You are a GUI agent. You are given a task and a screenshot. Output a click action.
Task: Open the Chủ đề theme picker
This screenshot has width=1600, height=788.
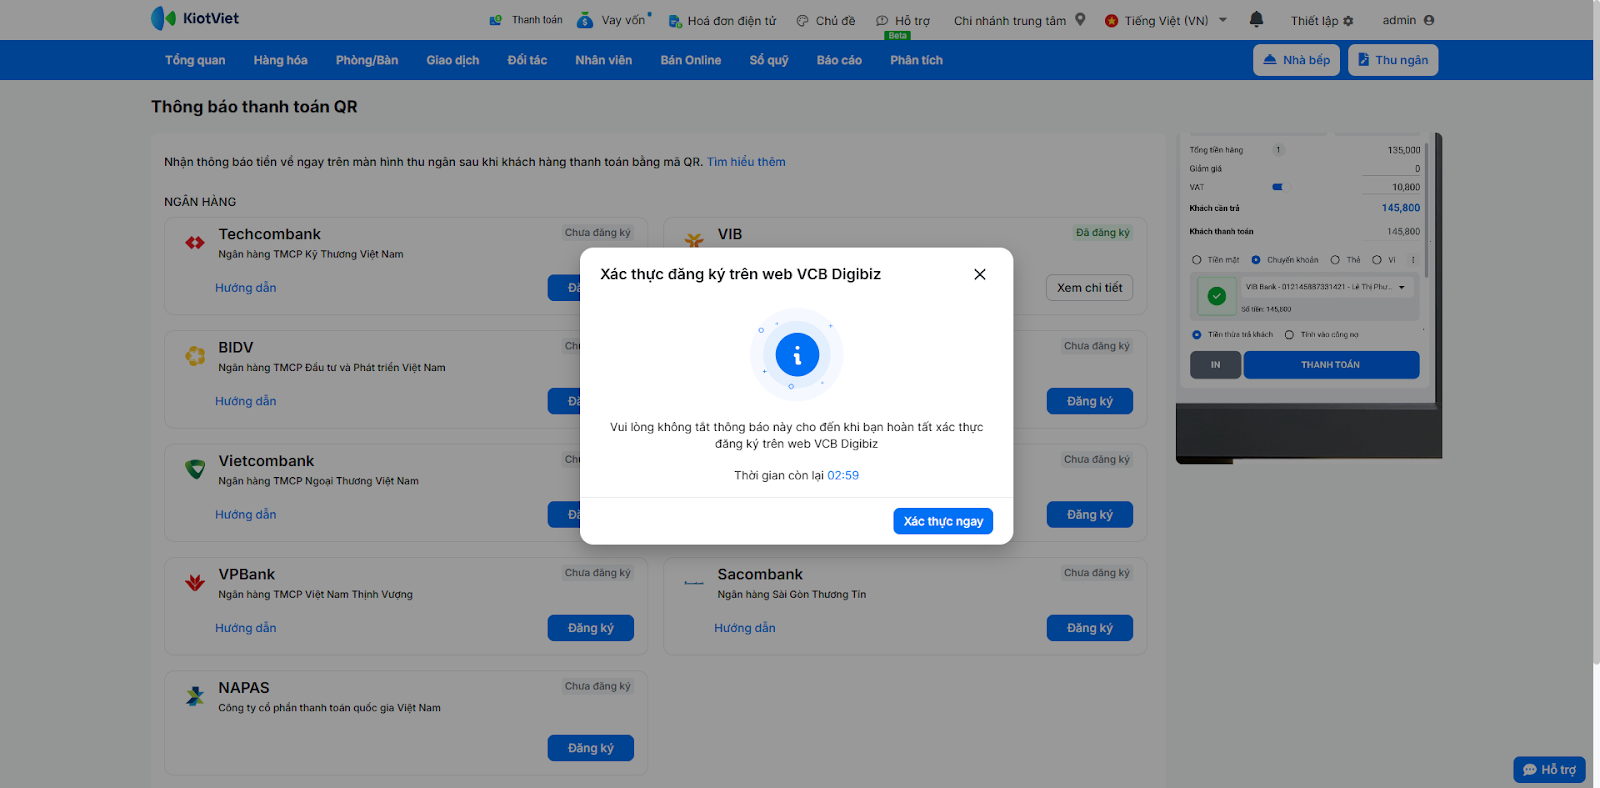(826, 20)
